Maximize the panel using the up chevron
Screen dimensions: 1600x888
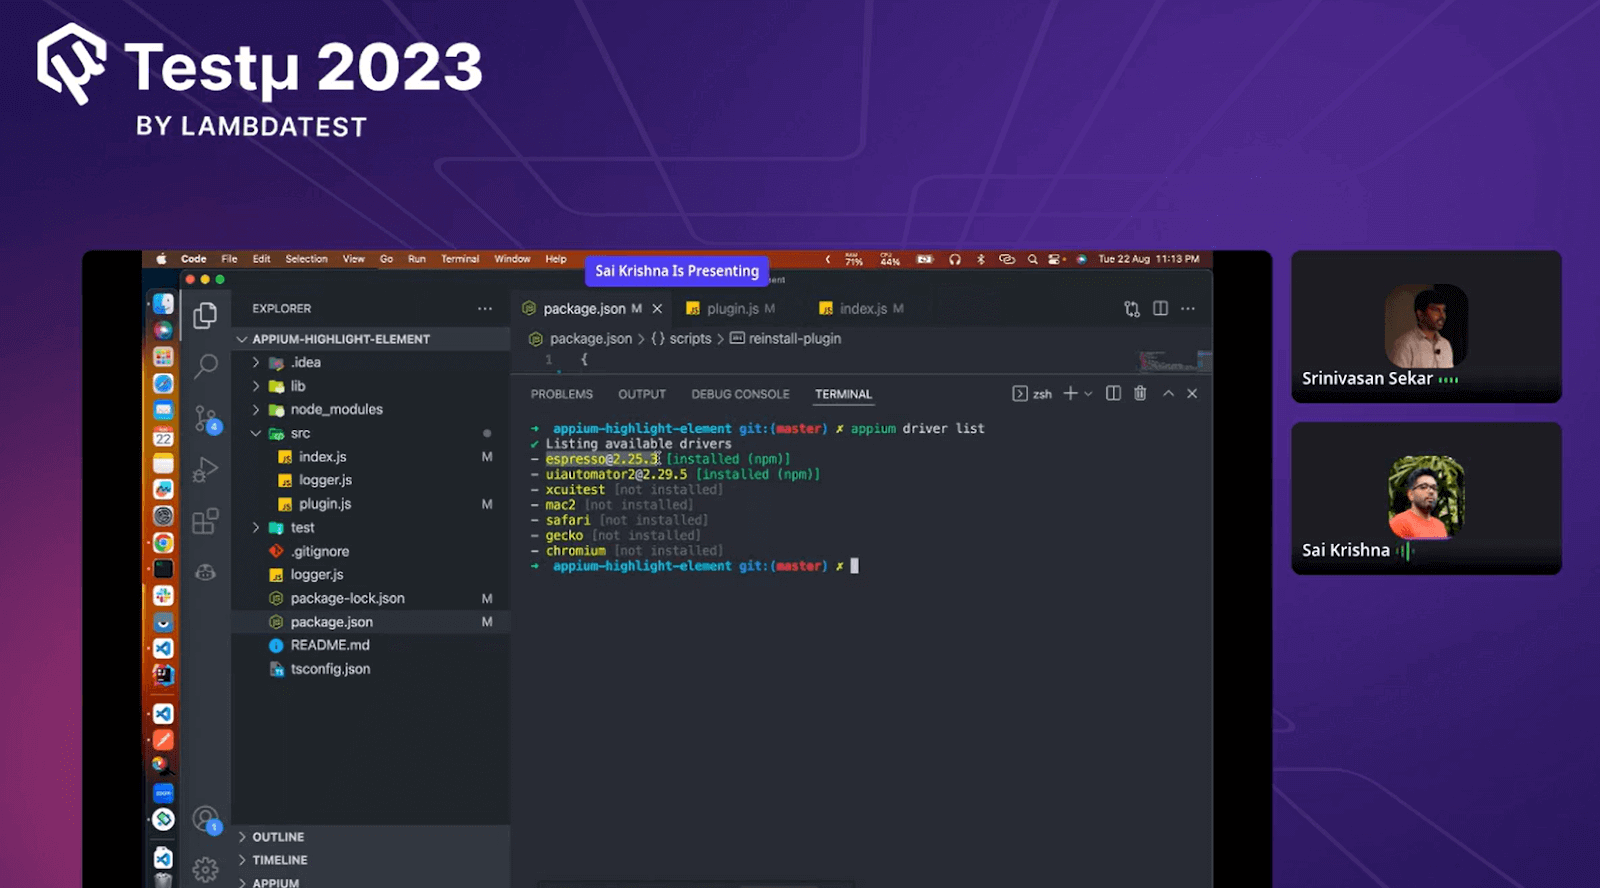(1168, 394)
